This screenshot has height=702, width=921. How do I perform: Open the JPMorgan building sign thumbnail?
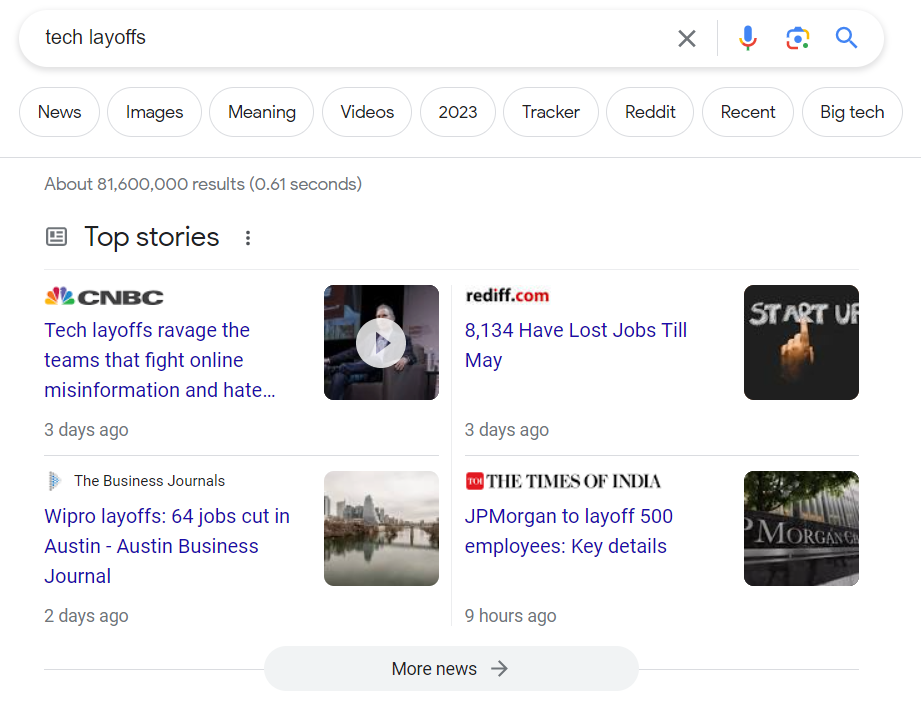801,528
